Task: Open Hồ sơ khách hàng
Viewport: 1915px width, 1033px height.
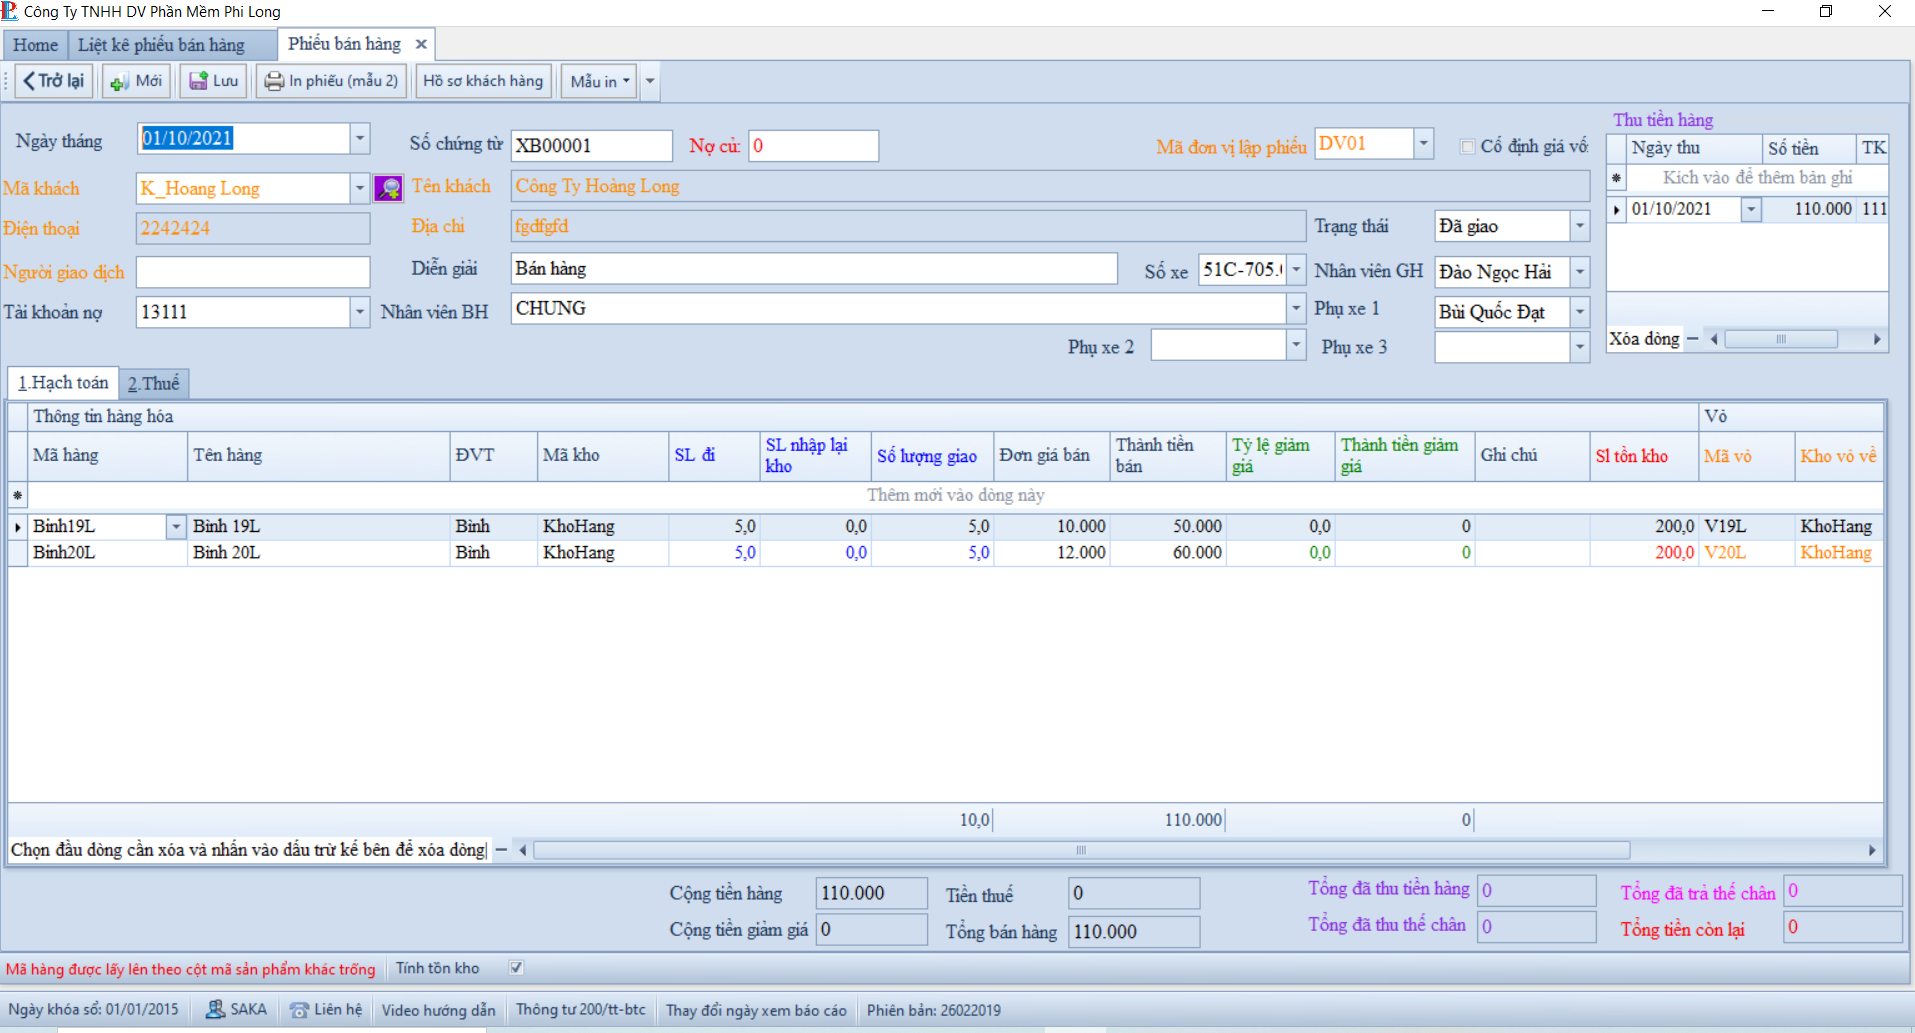Action: pyautogui.click(x=483, y=81)
